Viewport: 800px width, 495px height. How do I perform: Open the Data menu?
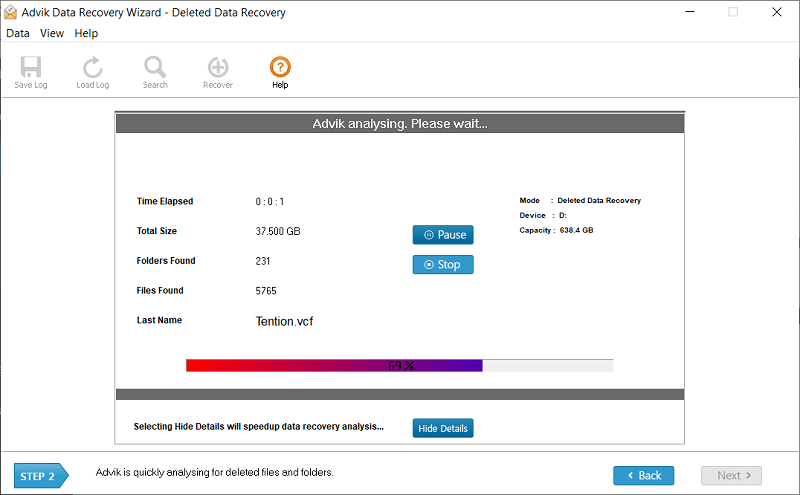17,33
